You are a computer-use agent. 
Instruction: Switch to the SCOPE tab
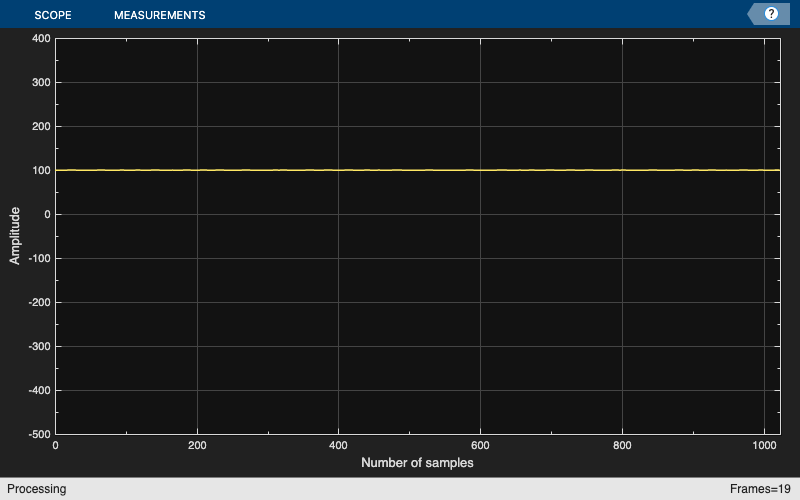tap(53, 15)
